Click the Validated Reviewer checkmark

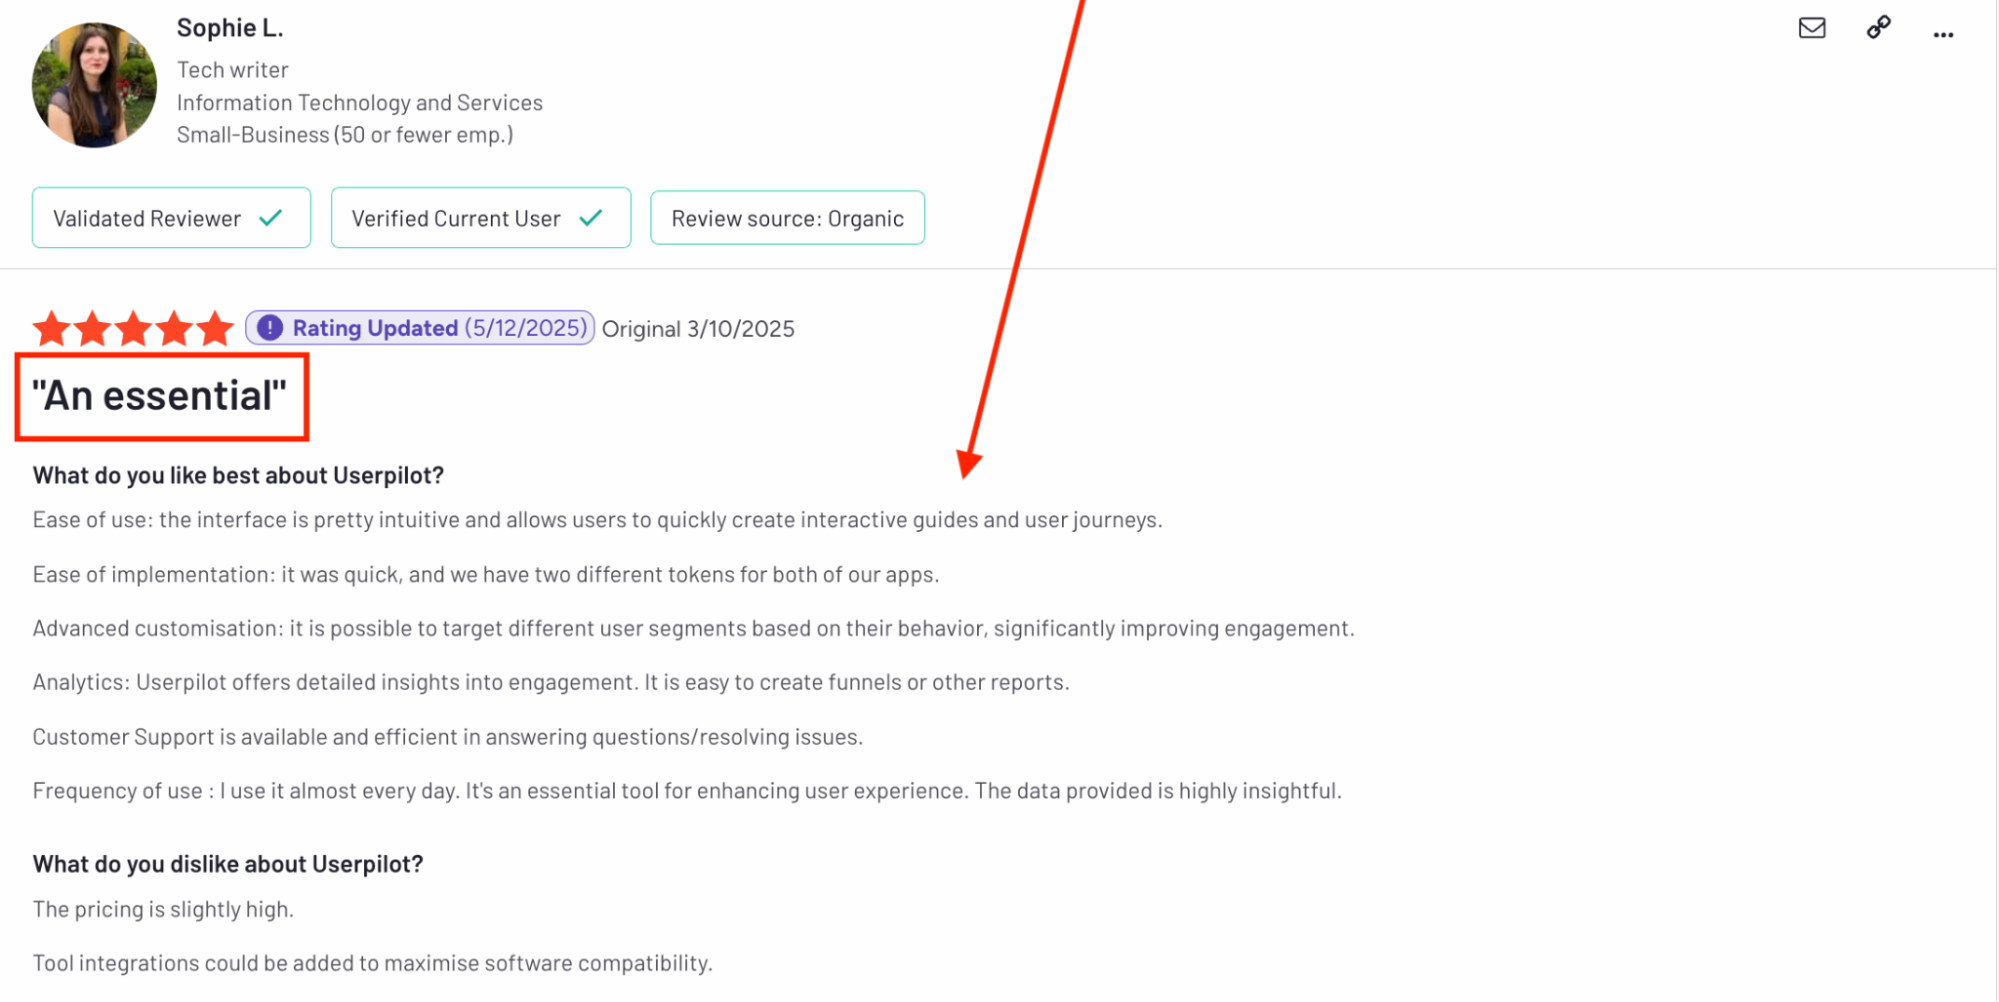[x=271, y=218]
